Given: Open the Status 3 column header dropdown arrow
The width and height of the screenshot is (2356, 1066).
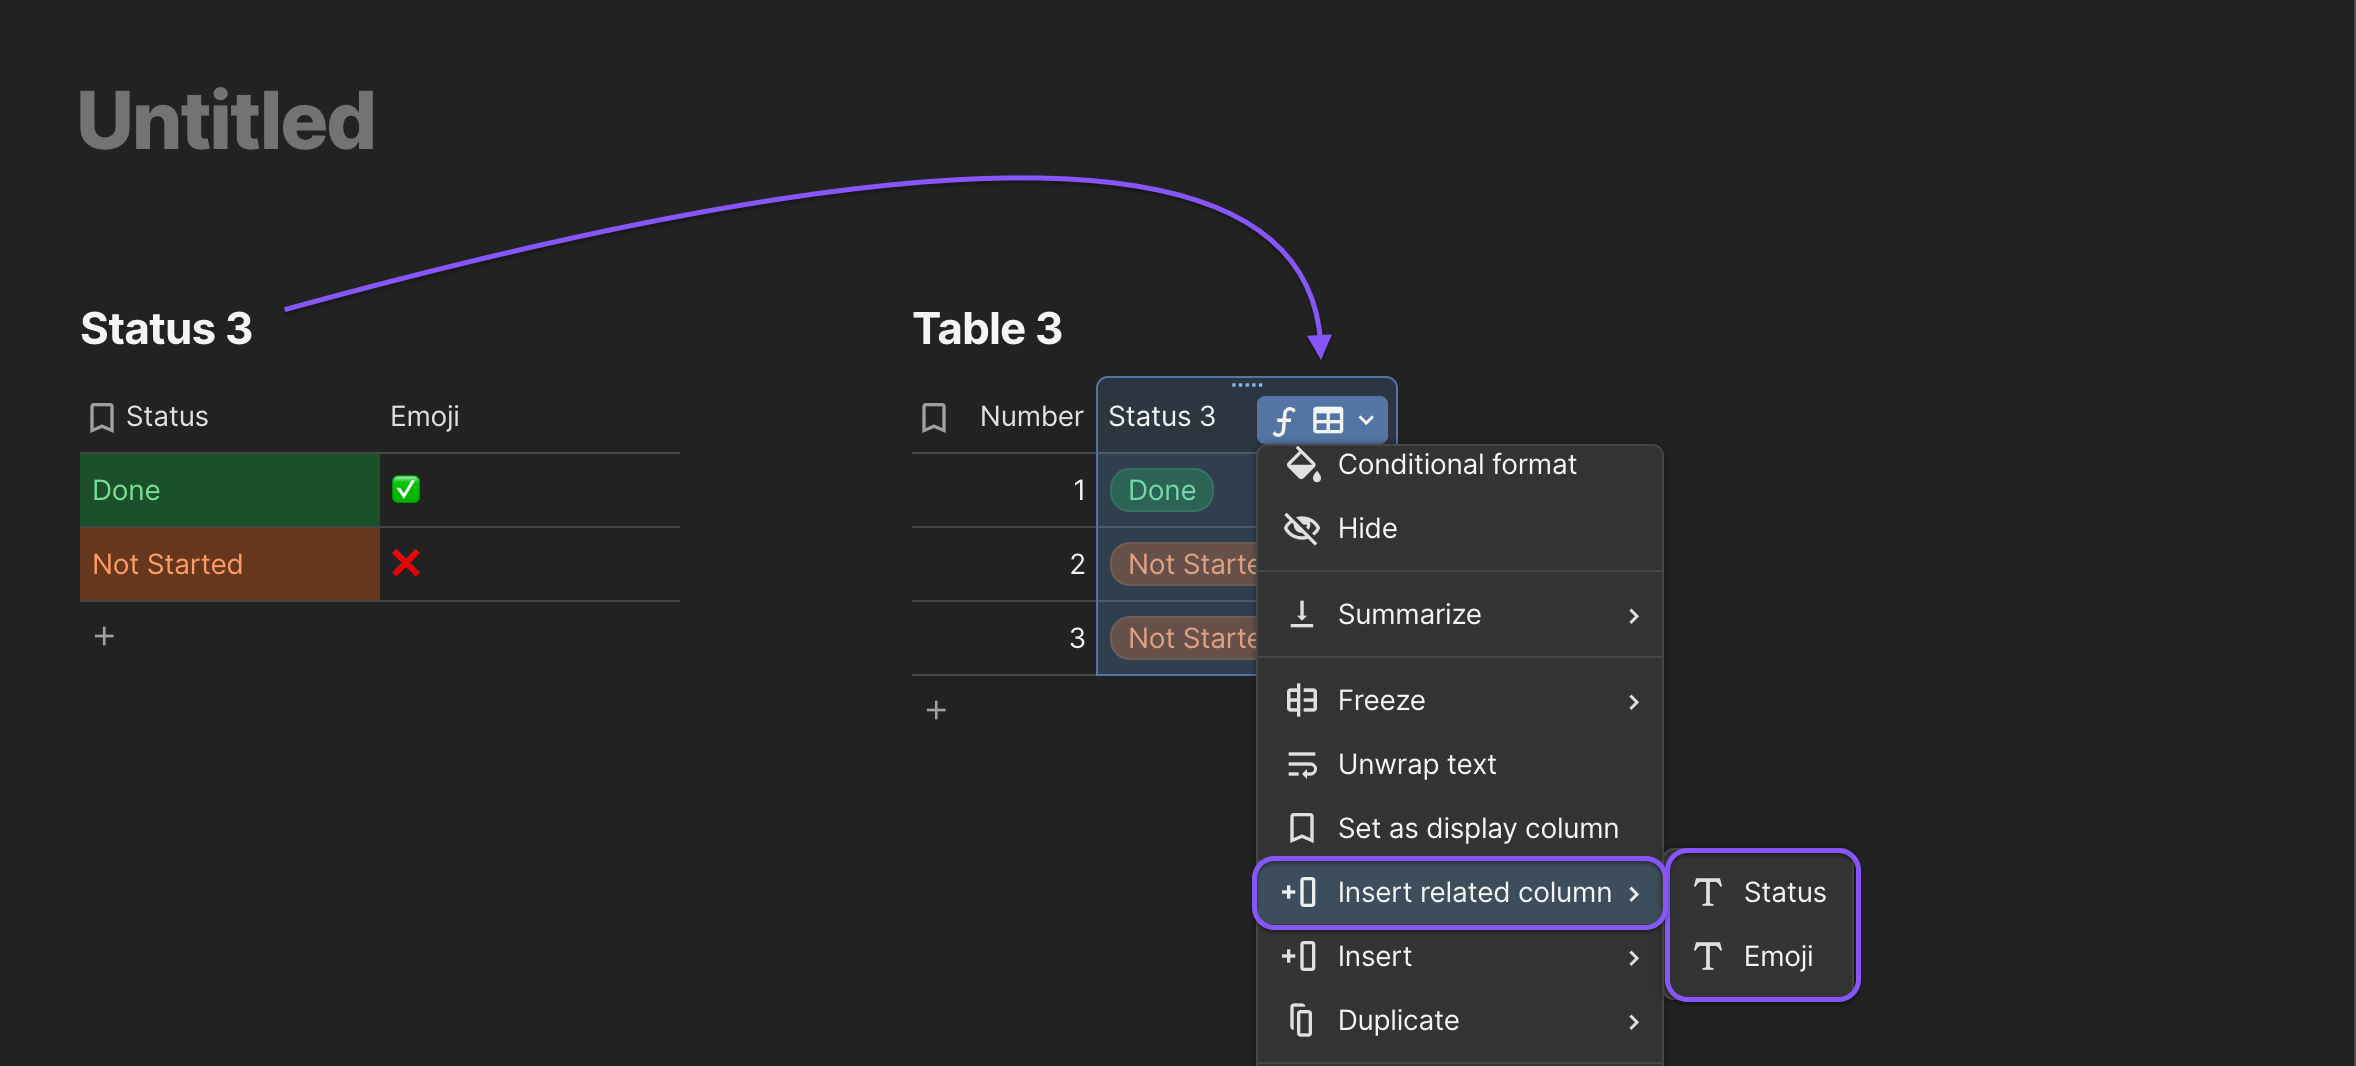Looking at the screenshot, I should point(1366,421).
